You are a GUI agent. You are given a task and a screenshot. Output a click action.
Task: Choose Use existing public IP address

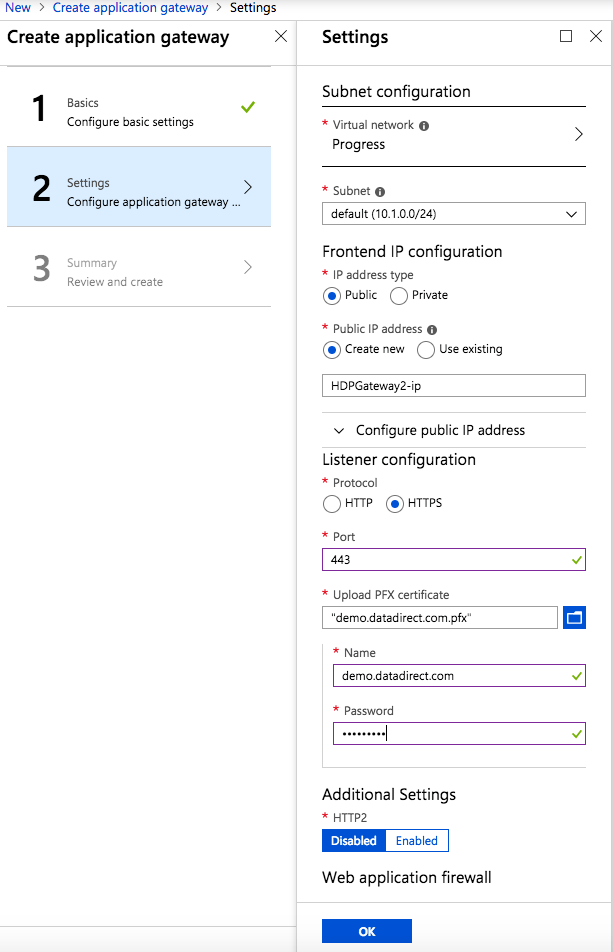[x=426, y=350]
